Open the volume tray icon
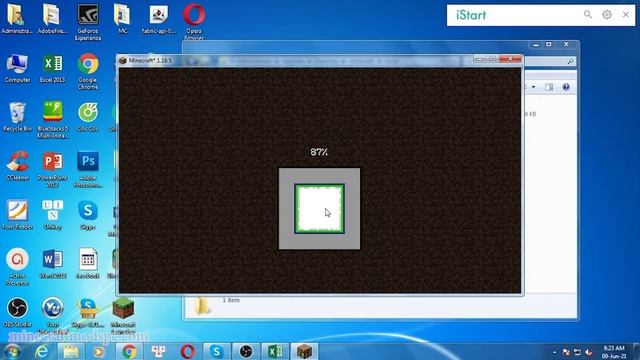Image resolution: width=640 pixels, height=360 pixels. click(589, 352)
